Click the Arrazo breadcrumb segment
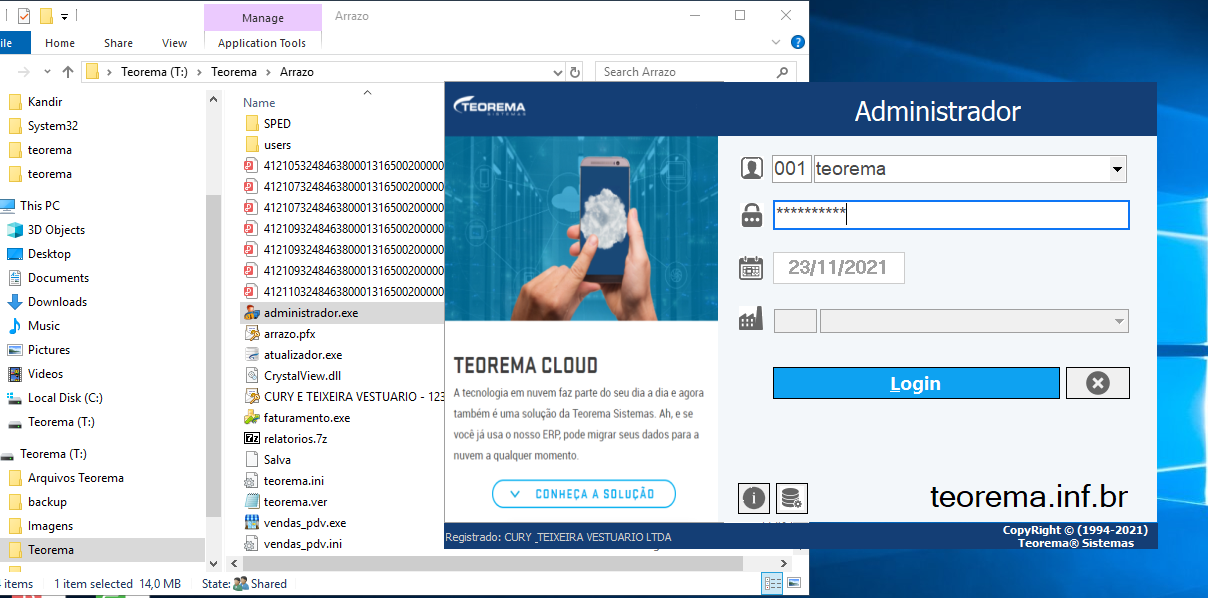This screenshot has height=598, width=1208. click(297, 72)
